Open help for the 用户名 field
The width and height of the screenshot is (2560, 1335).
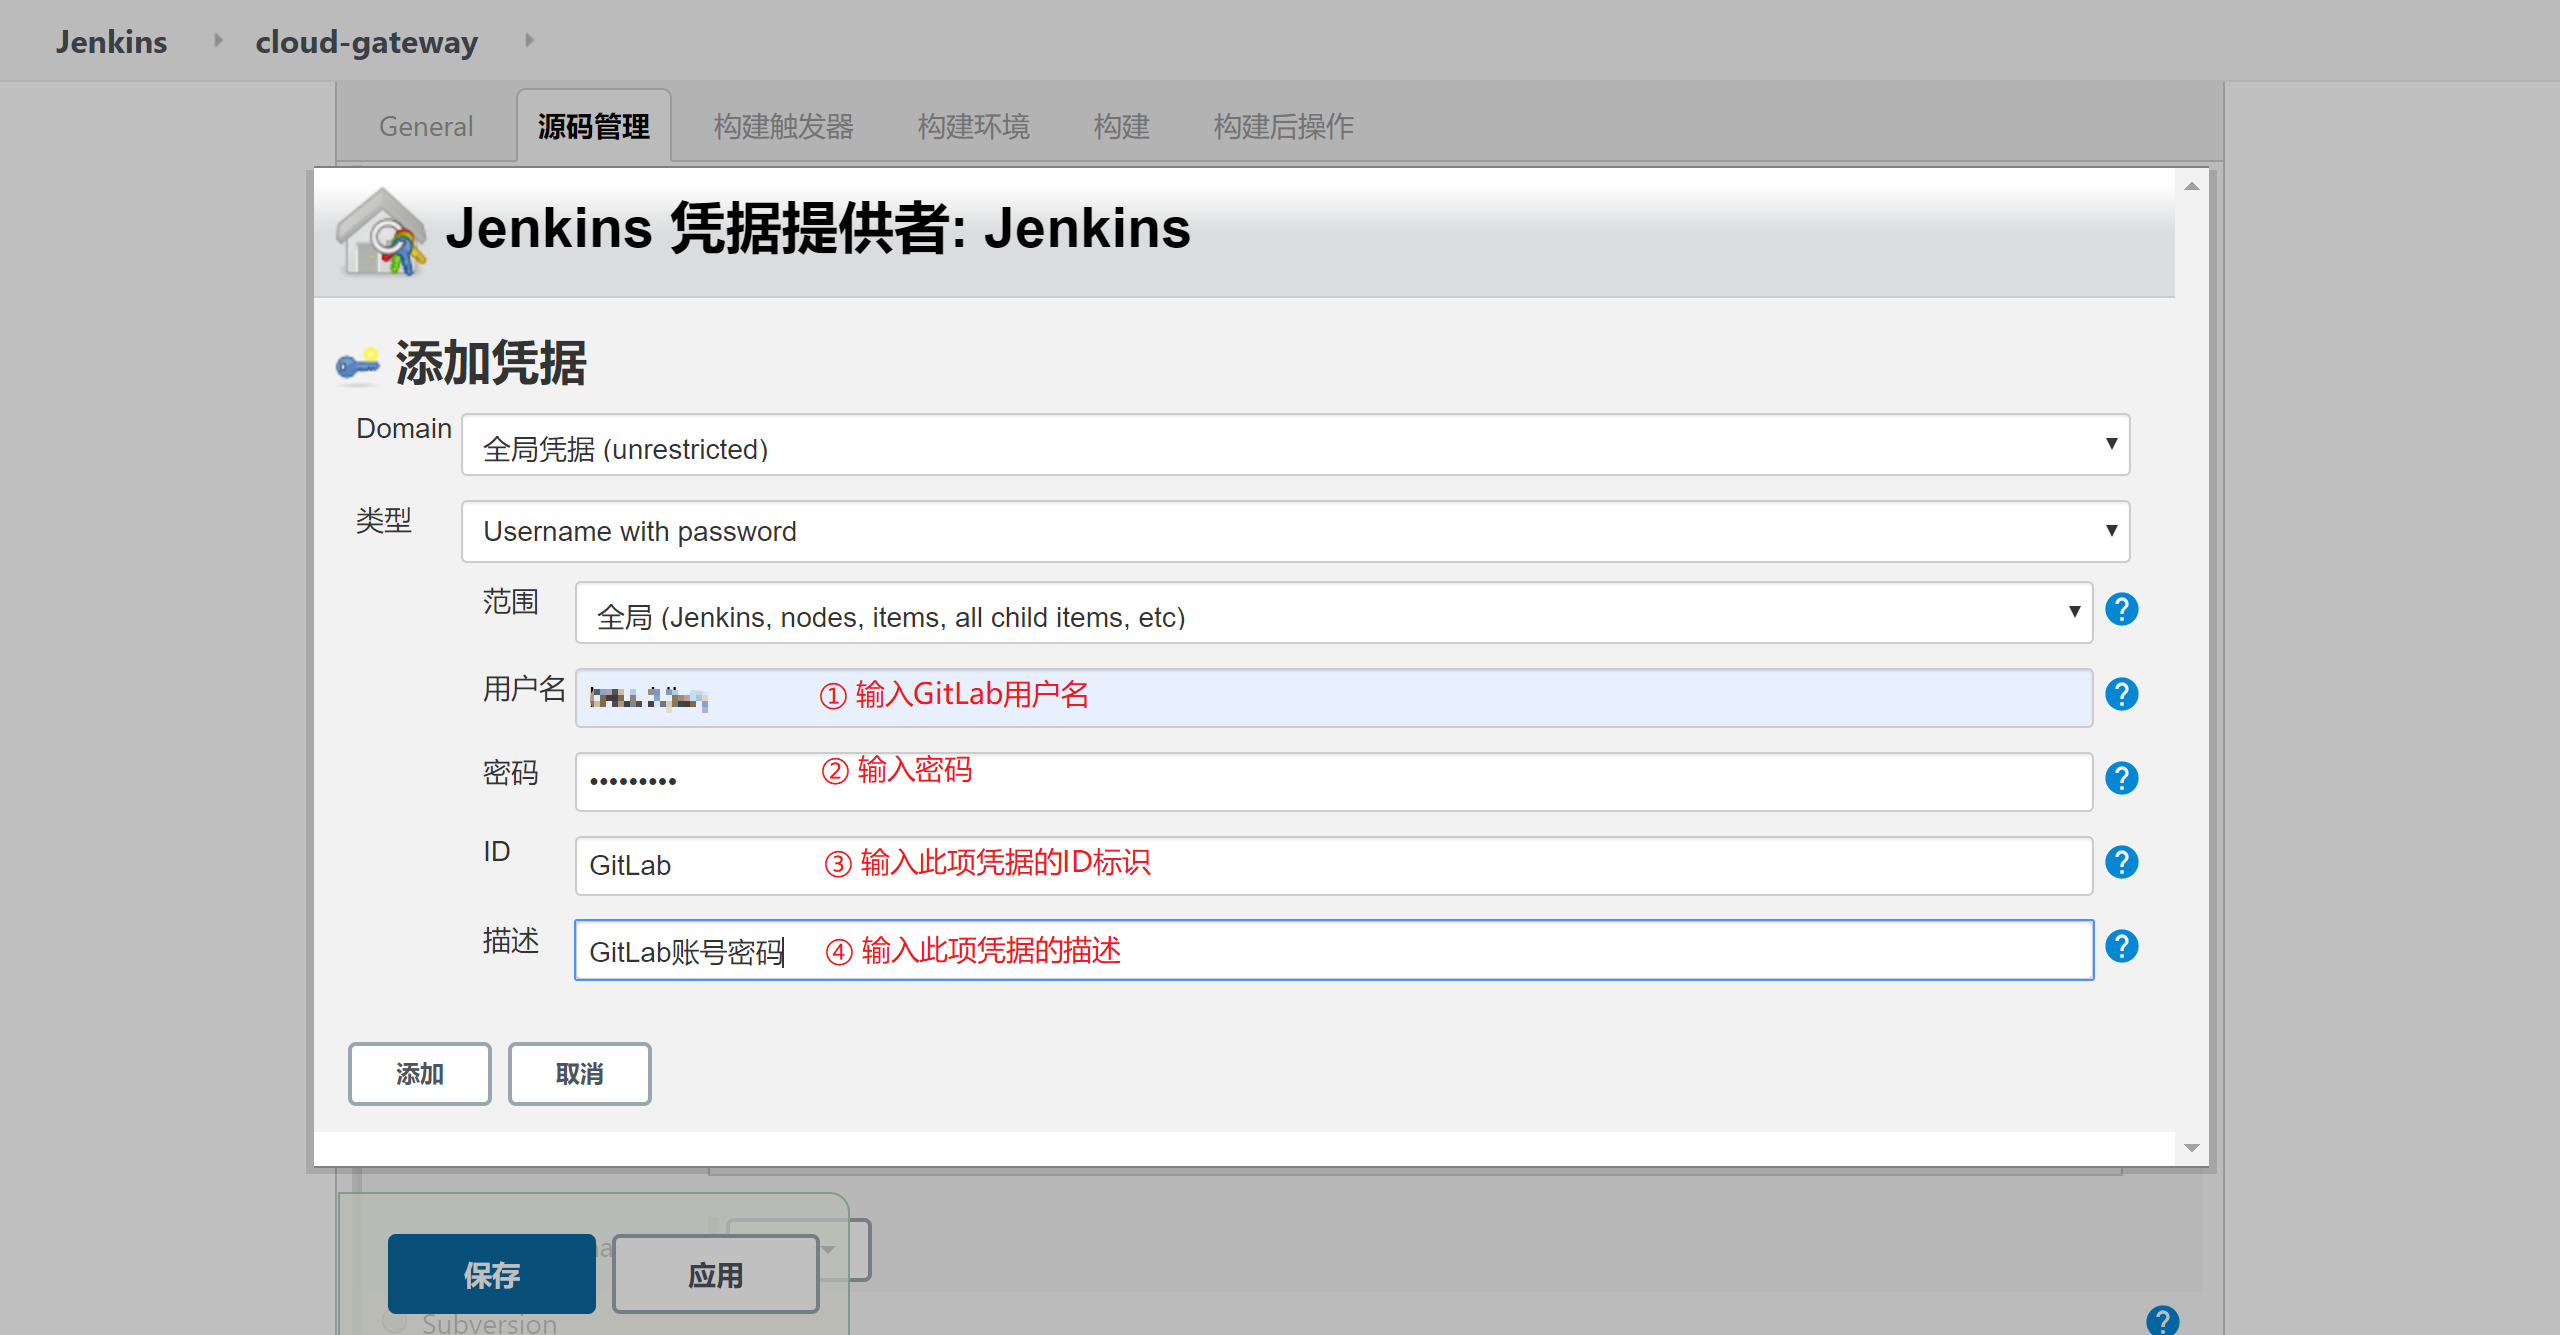click(2123, 694)
